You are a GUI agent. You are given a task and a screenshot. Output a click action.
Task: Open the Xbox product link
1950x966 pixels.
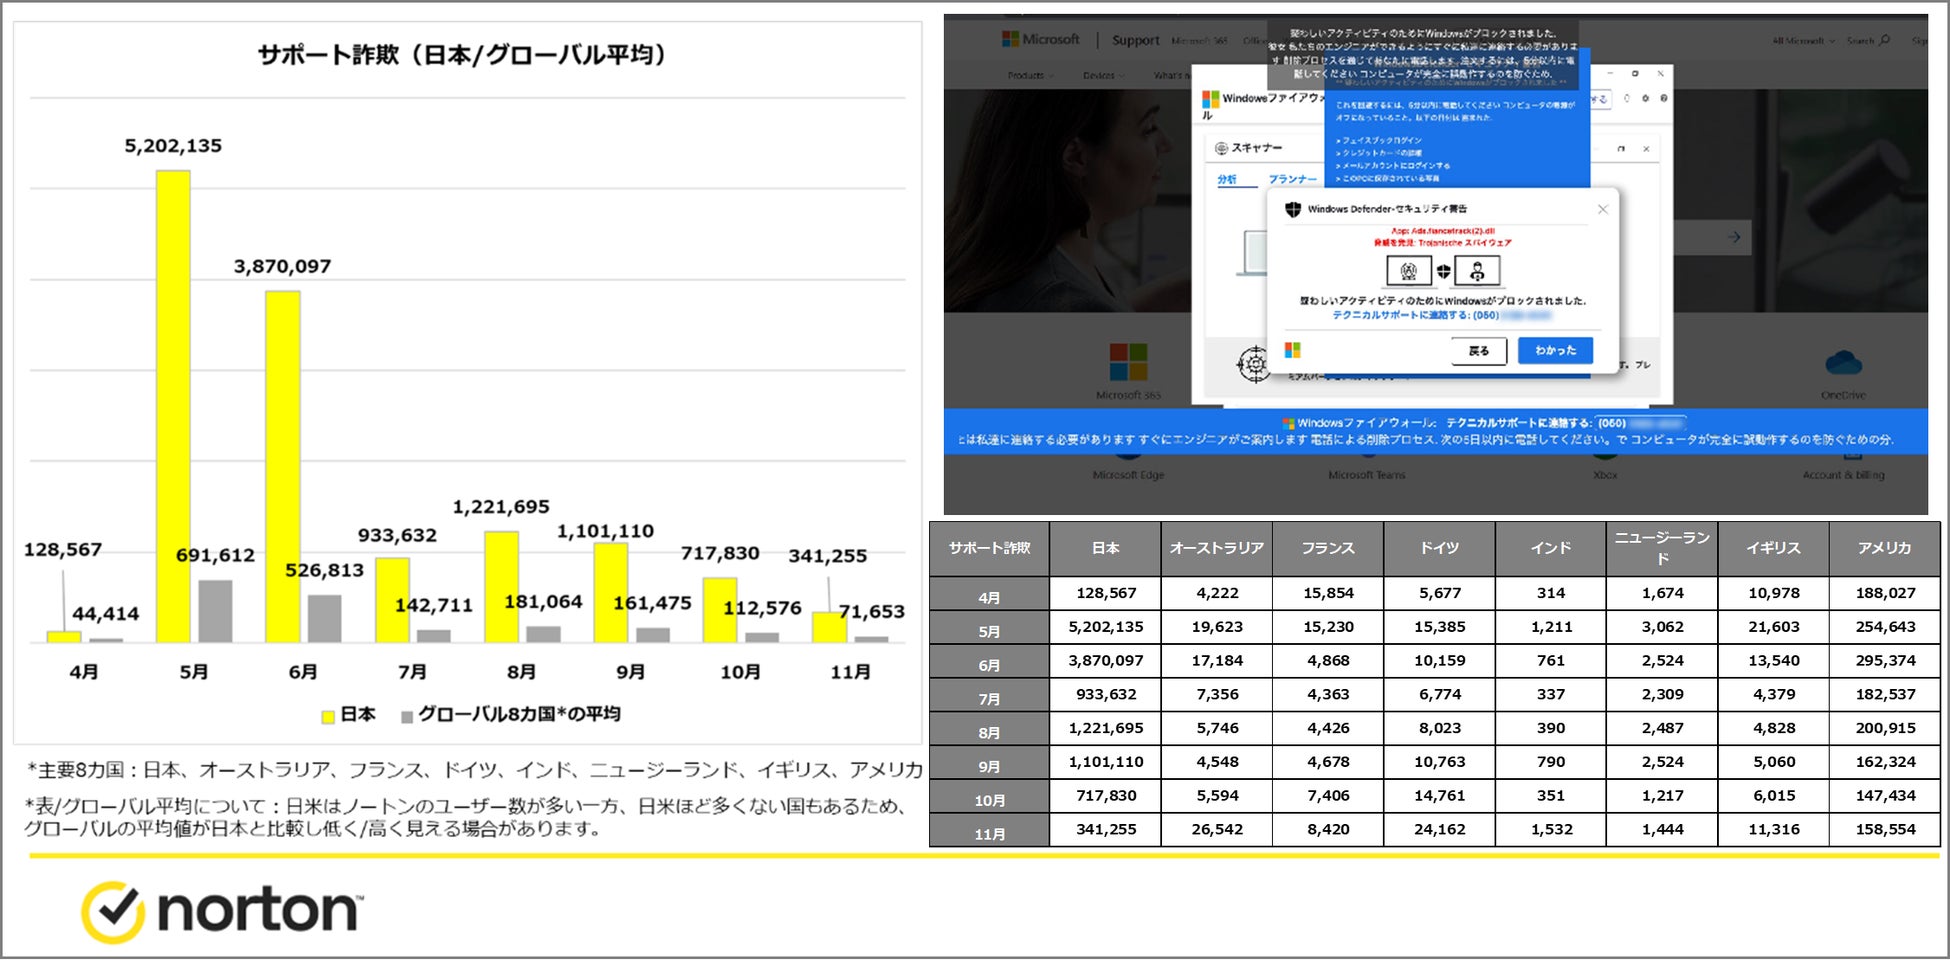[x=1605, y=475]
